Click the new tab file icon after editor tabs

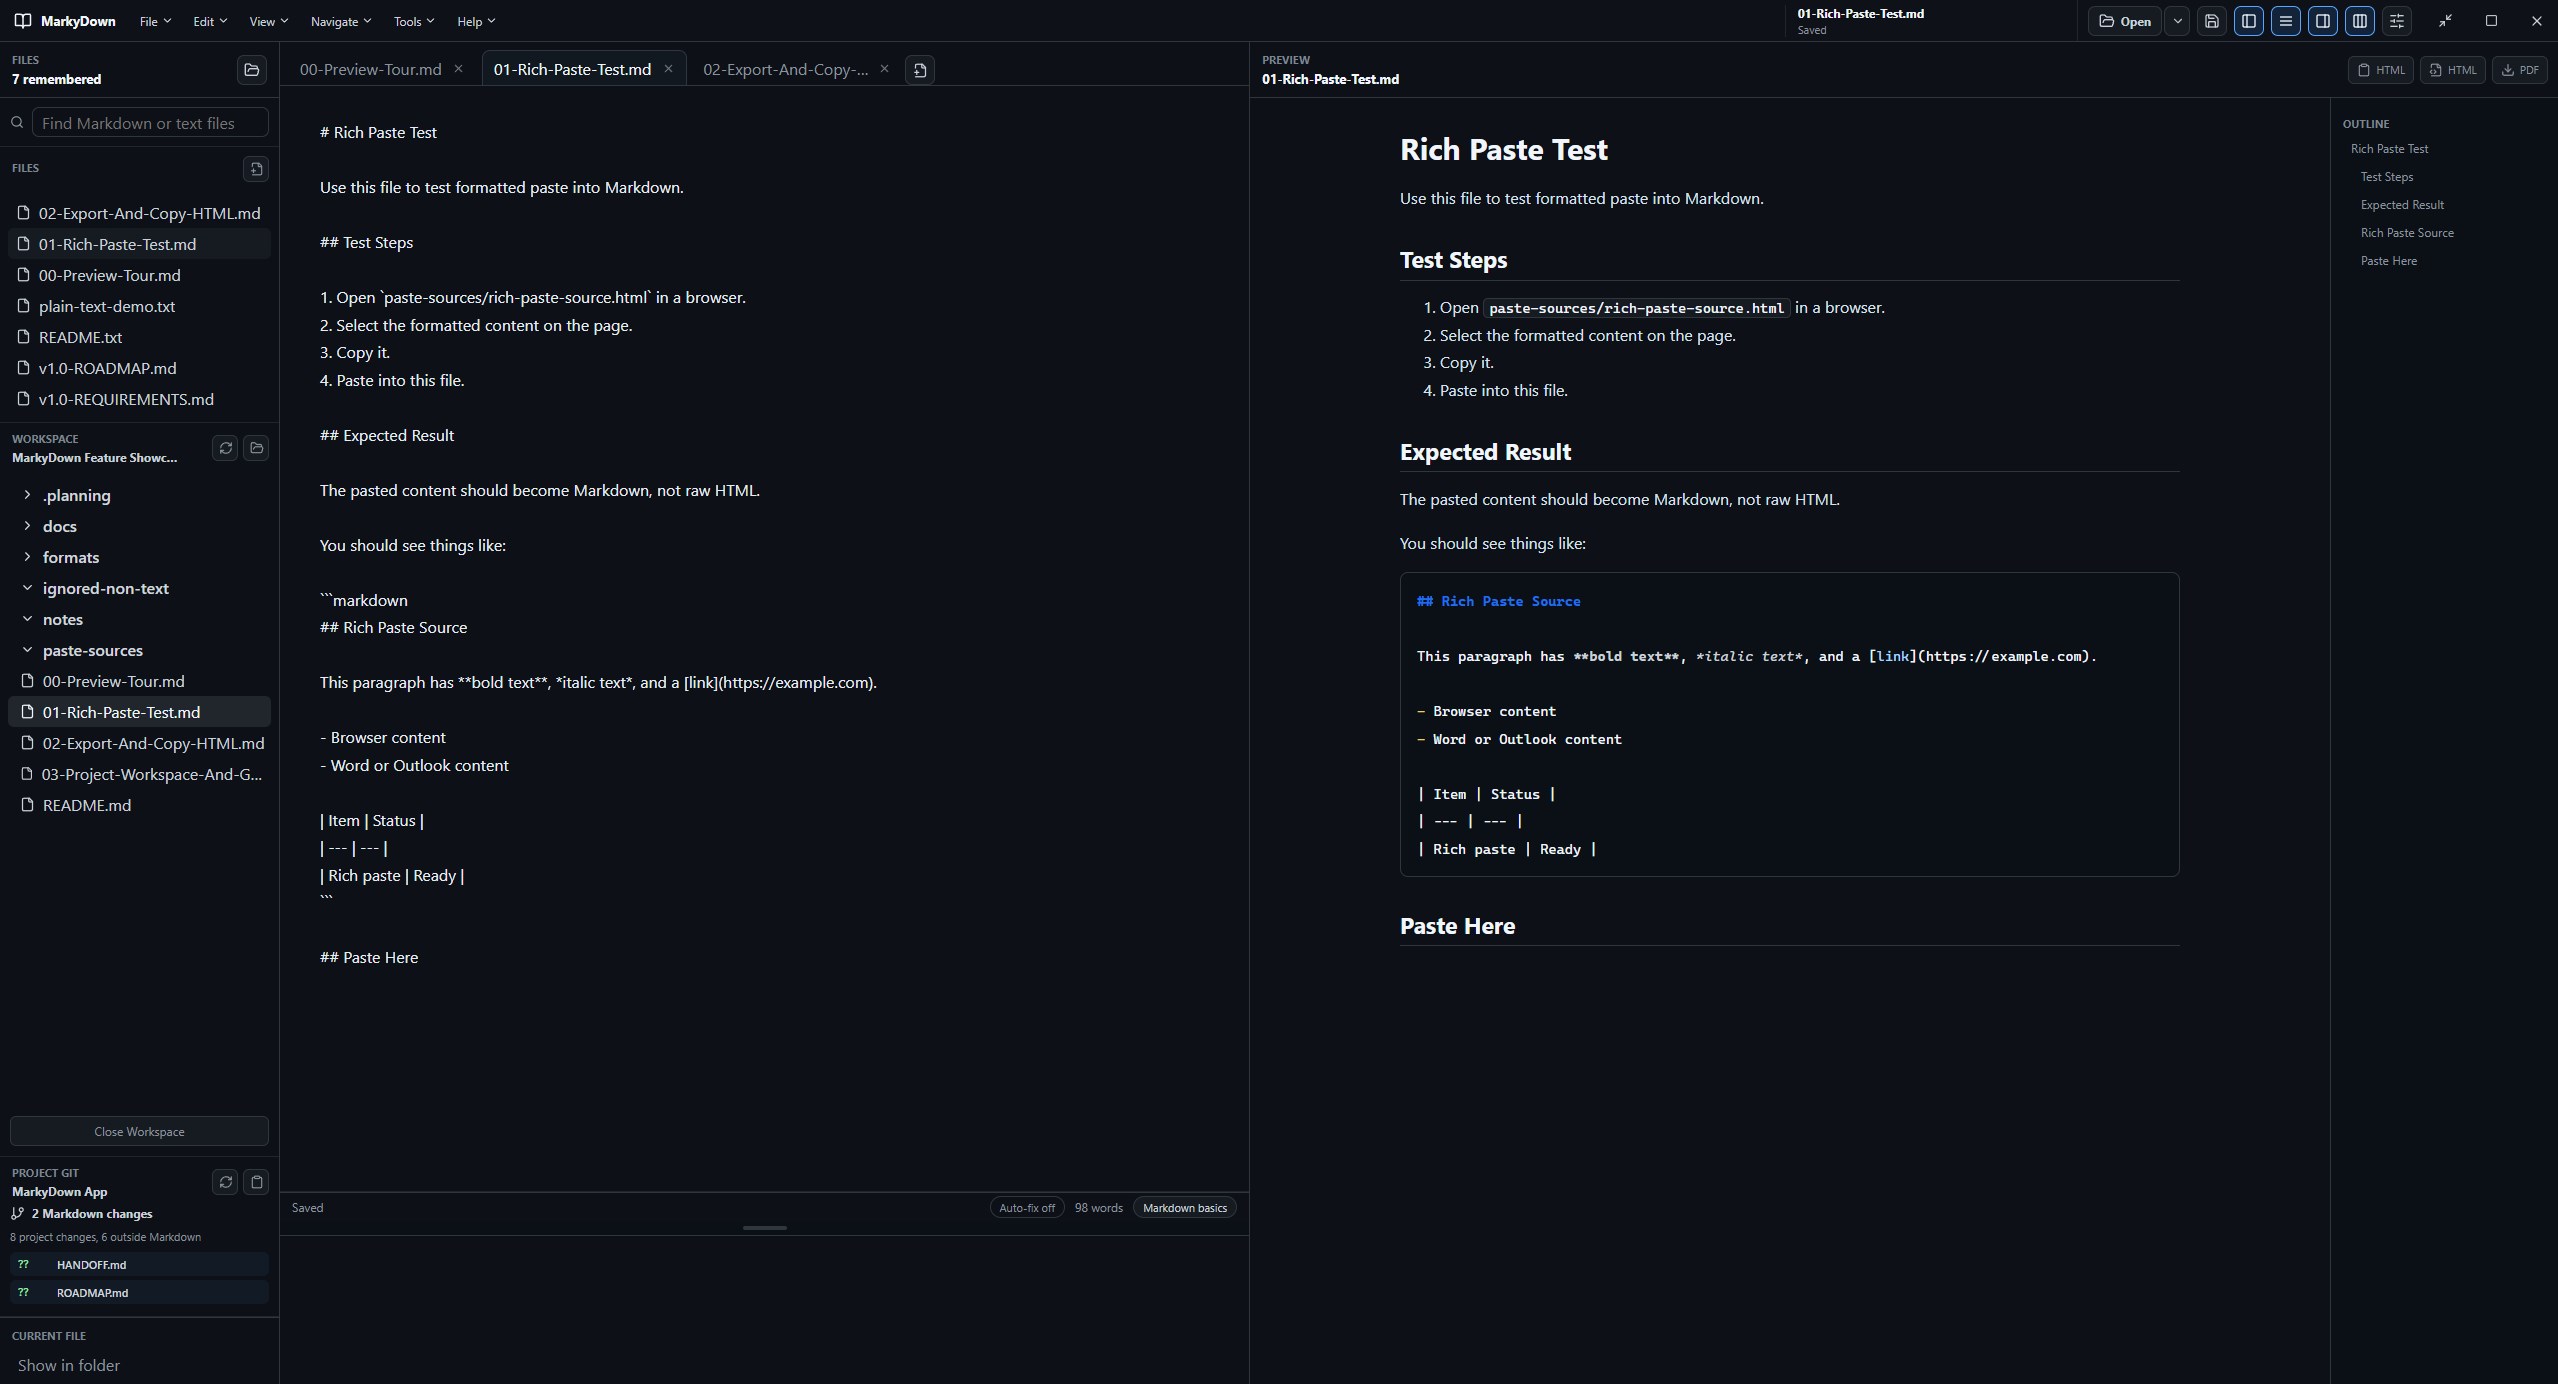920,70
